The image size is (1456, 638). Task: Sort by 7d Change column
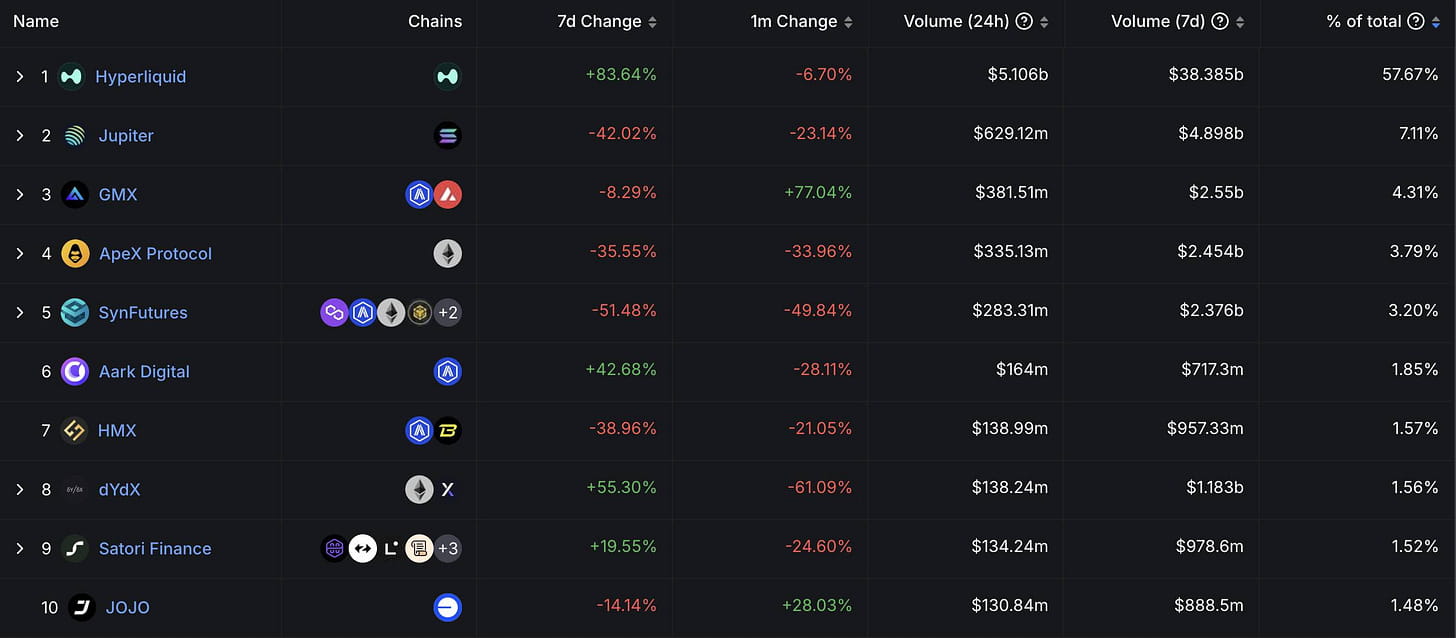652,21
